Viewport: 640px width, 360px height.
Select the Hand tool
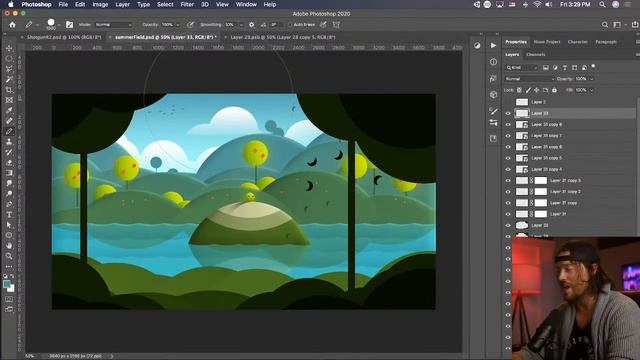[x=9, y=246]
